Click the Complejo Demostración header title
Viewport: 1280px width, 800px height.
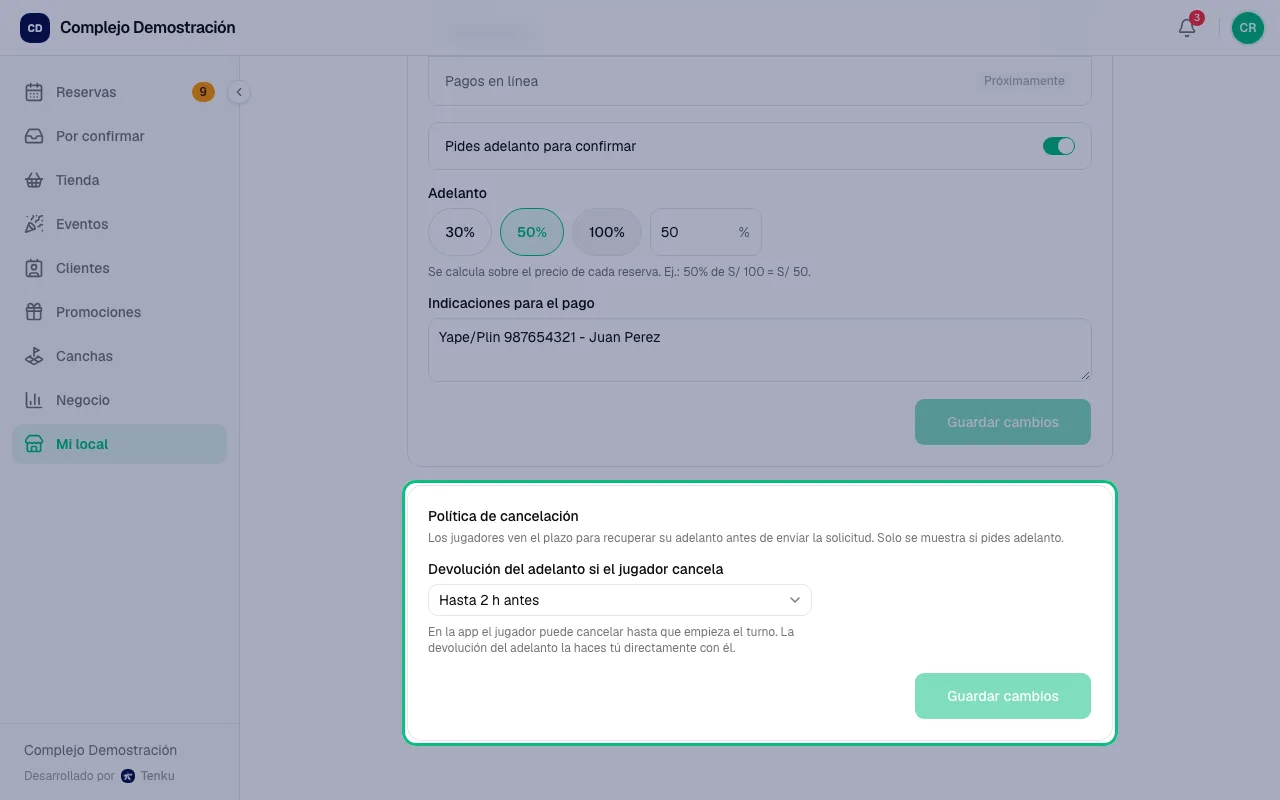(x=148, y=28)
